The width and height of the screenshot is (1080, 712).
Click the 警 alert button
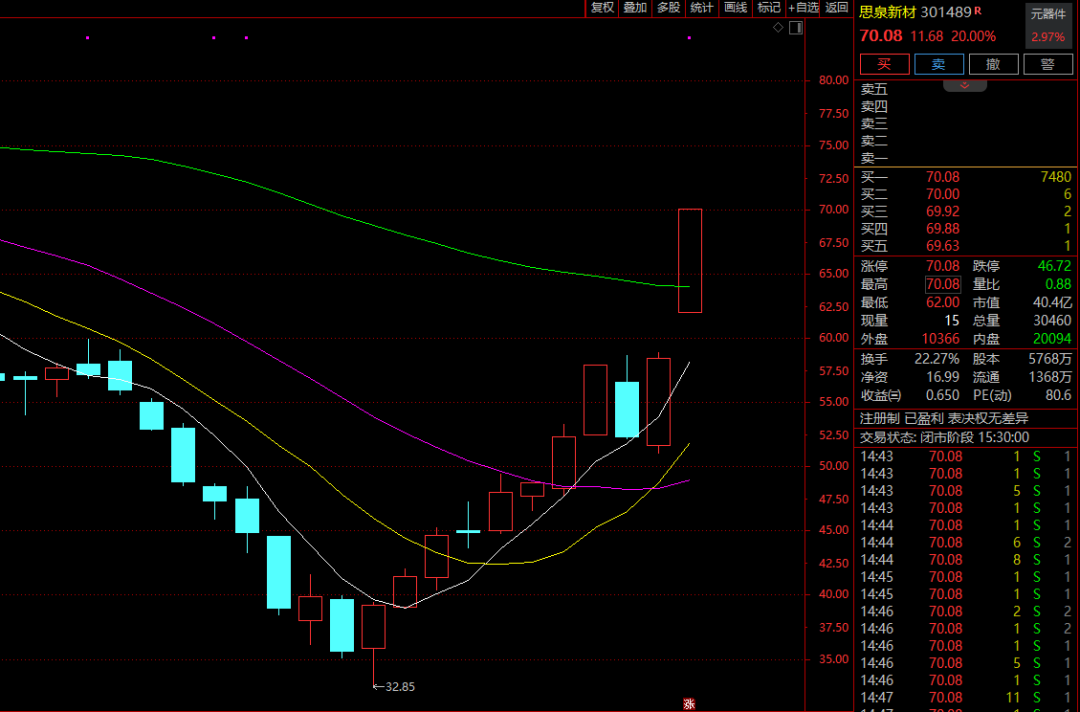pyautogui.click(x=1047, y=64)
